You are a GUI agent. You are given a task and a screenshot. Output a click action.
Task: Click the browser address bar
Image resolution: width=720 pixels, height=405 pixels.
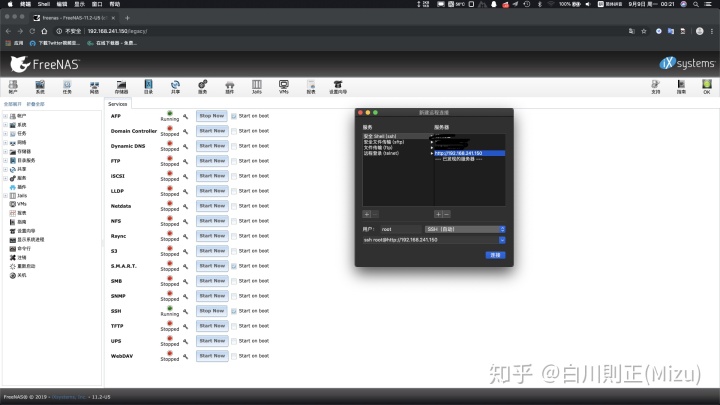coord(340,31)
